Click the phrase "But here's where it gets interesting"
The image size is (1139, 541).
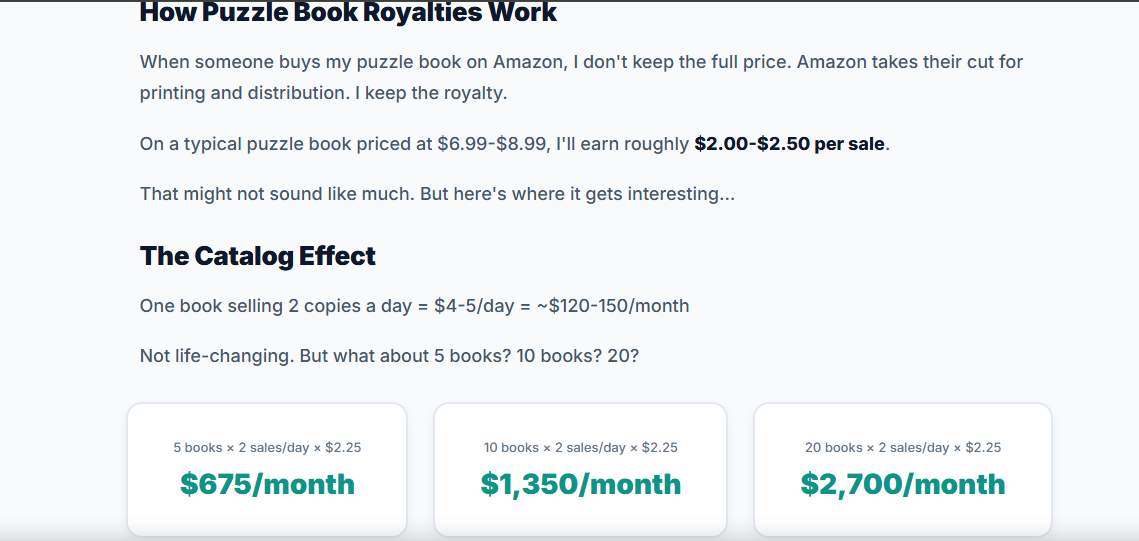click(x=577, y=193)
